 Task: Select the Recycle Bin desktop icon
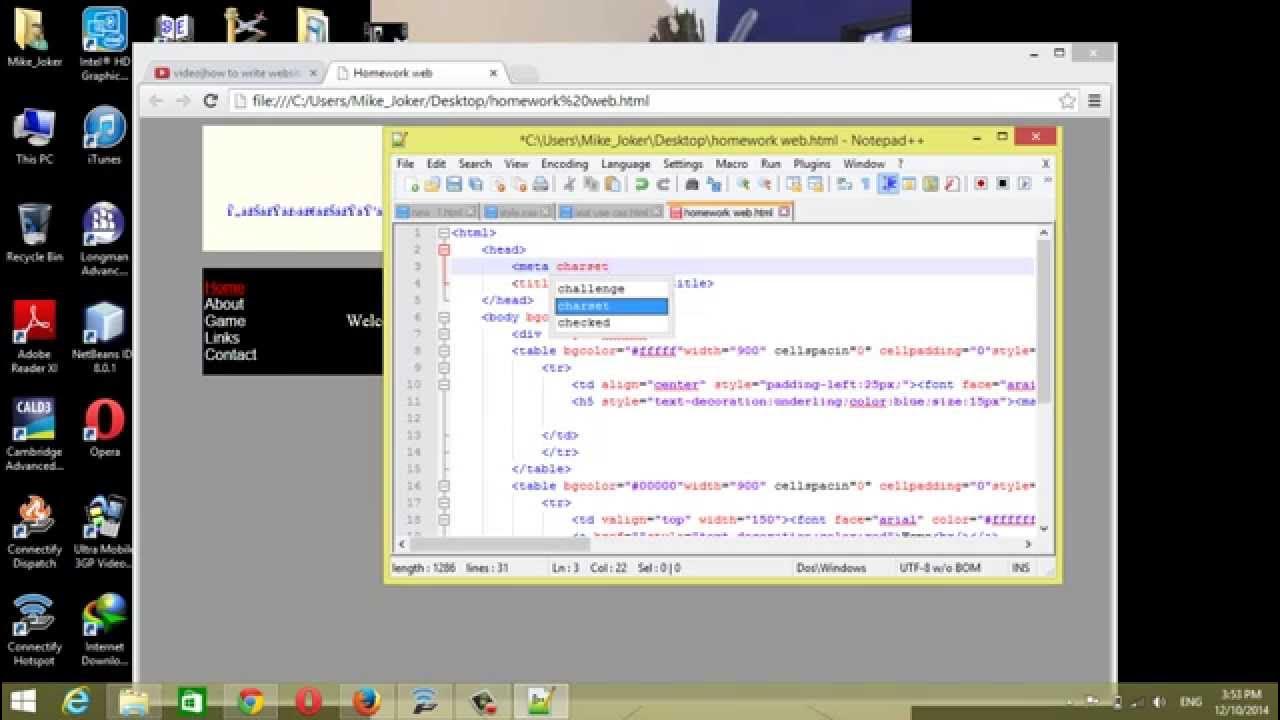[x=34, y=233]
